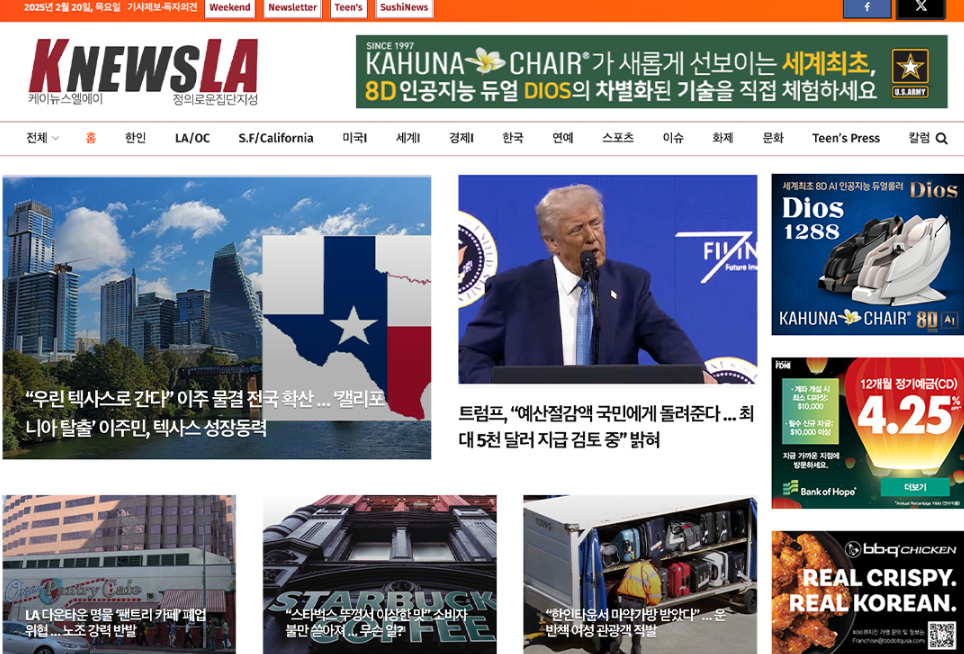Open the SushiNews link

403,8
